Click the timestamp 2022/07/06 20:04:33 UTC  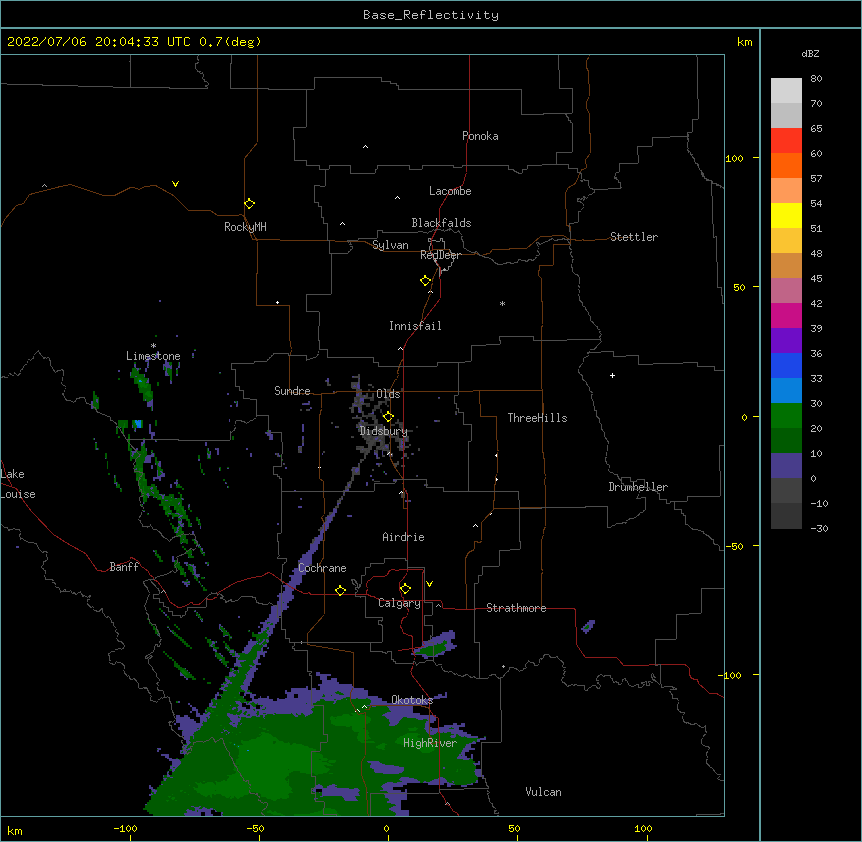click(x=99, y=42)
